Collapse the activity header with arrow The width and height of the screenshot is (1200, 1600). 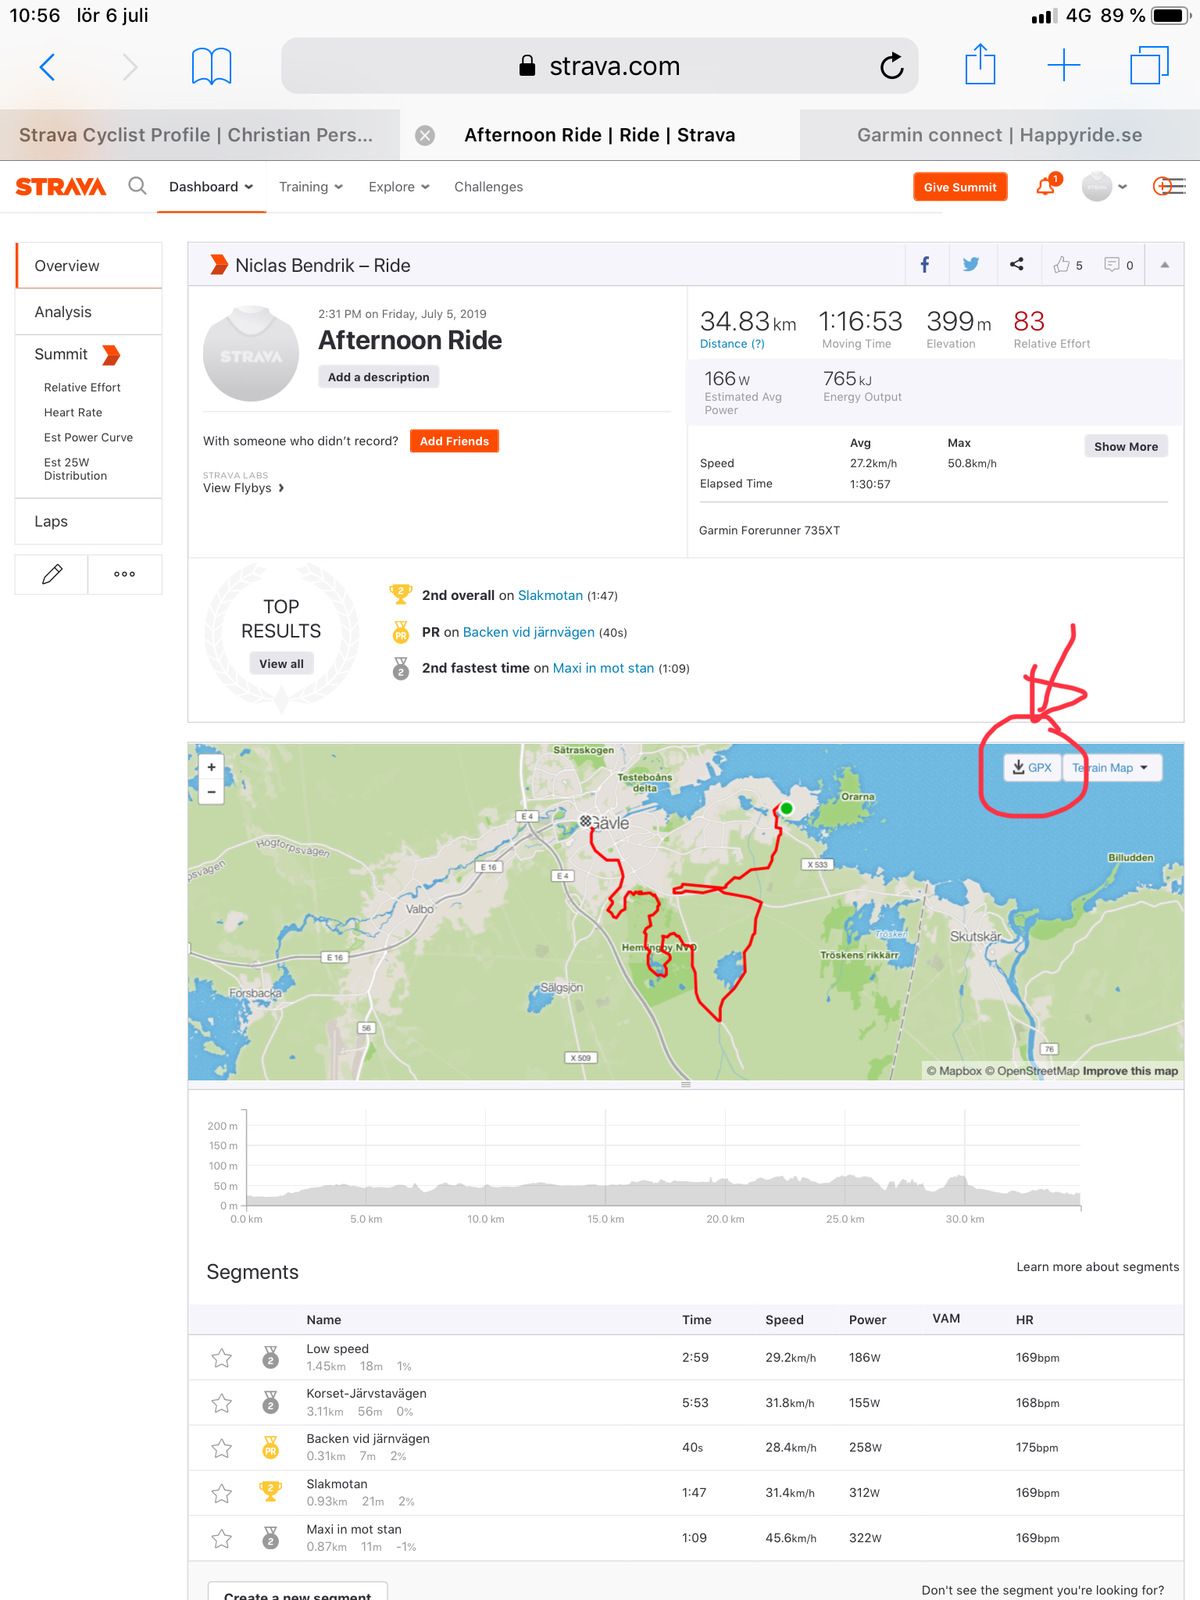point(1165,265)
